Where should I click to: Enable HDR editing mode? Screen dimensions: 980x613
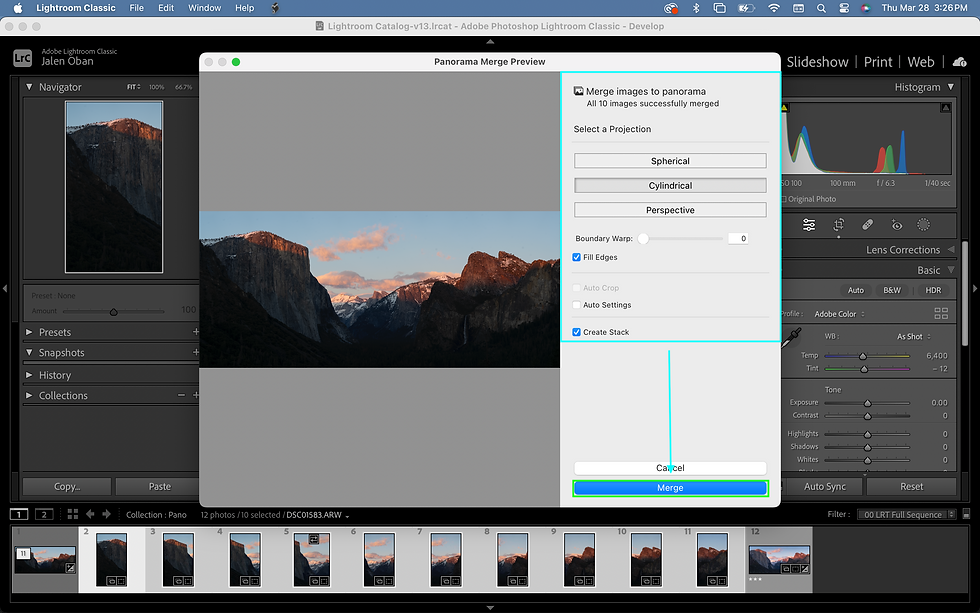point(933,290)
